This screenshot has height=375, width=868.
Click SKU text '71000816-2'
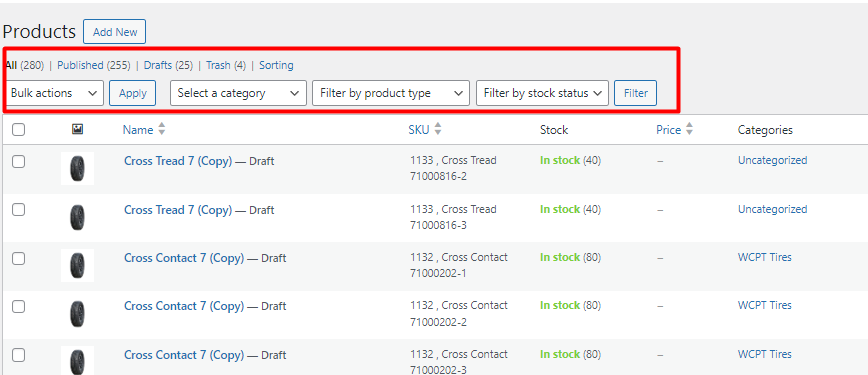click(437, 176)
